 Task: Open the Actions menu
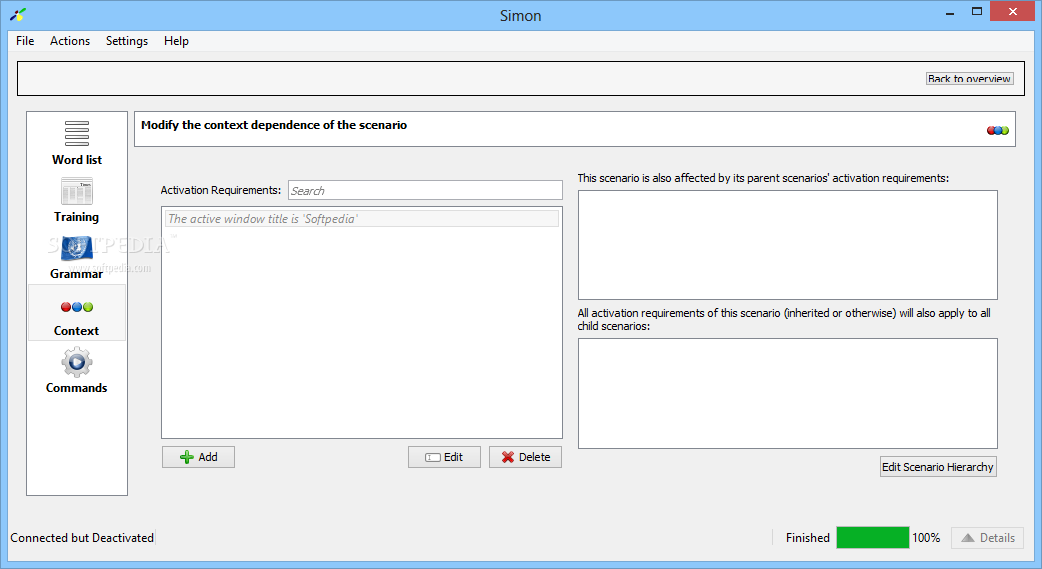(70, 41)
